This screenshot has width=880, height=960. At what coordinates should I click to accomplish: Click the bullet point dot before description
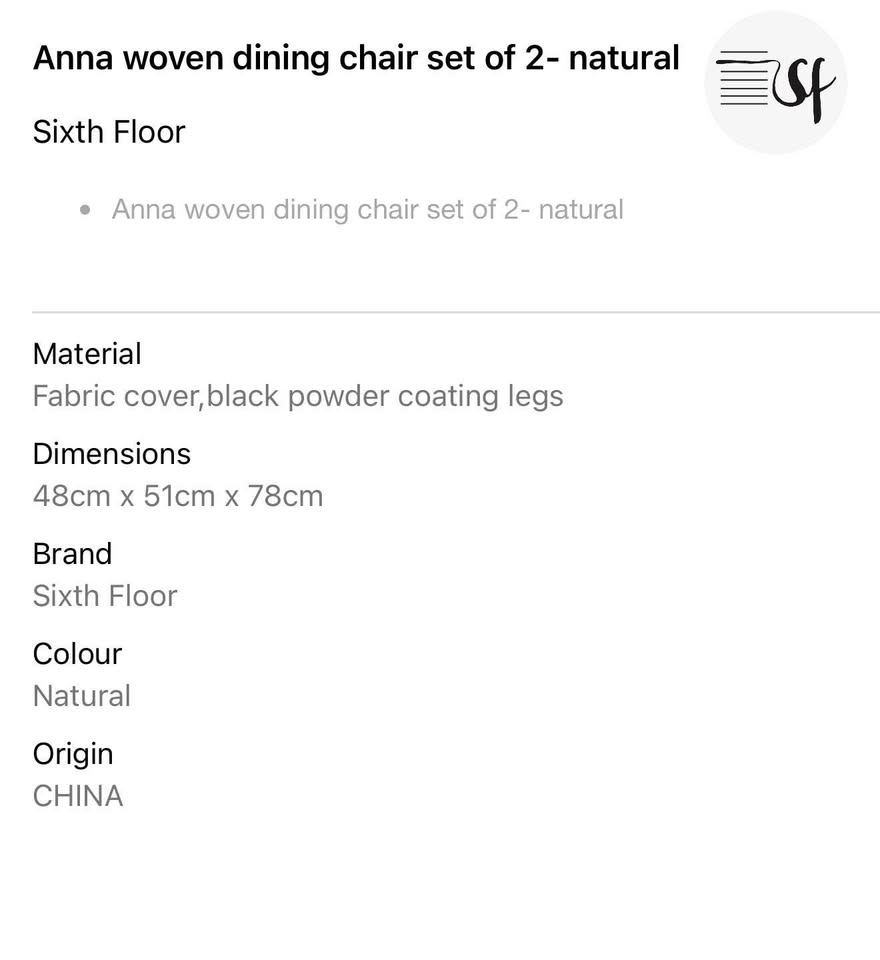click(x=86, y=211)
